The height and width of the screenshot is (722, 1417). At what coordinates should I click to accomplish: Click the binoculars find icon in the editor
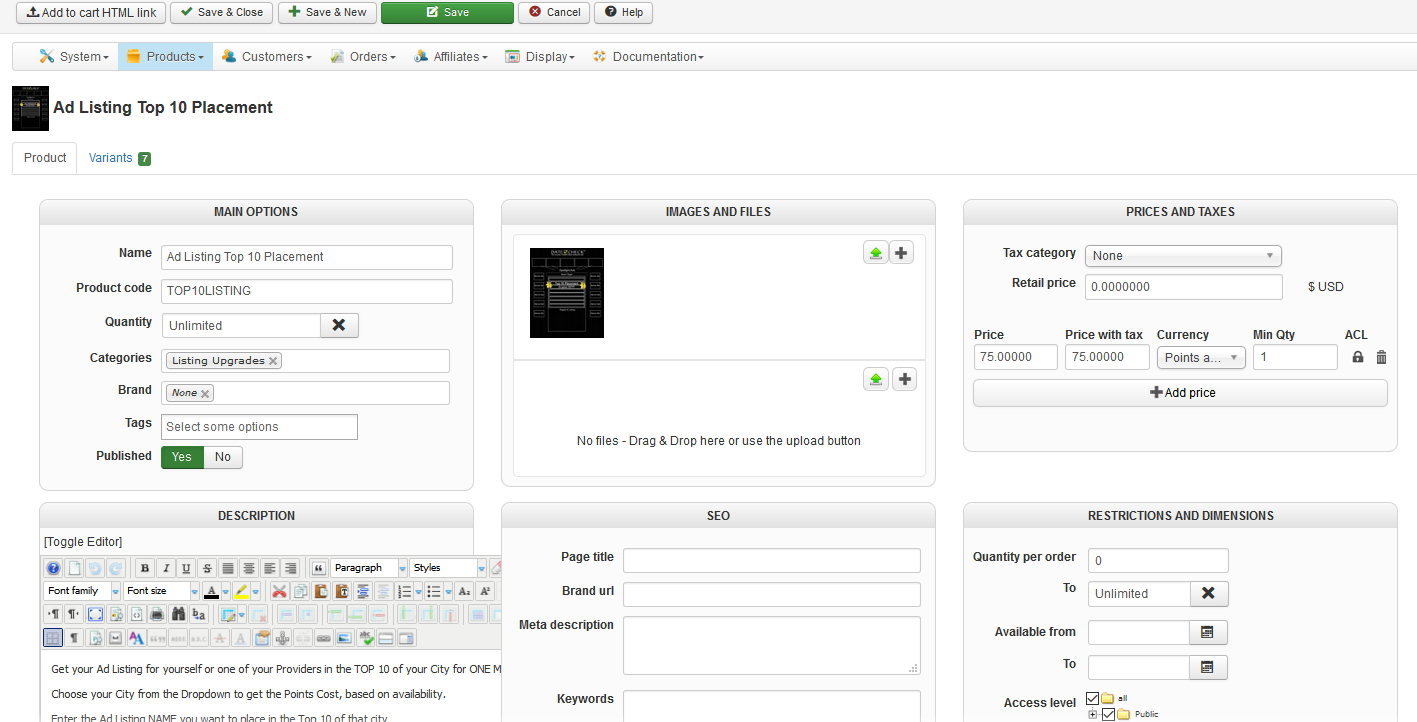[x=178, y=614]
